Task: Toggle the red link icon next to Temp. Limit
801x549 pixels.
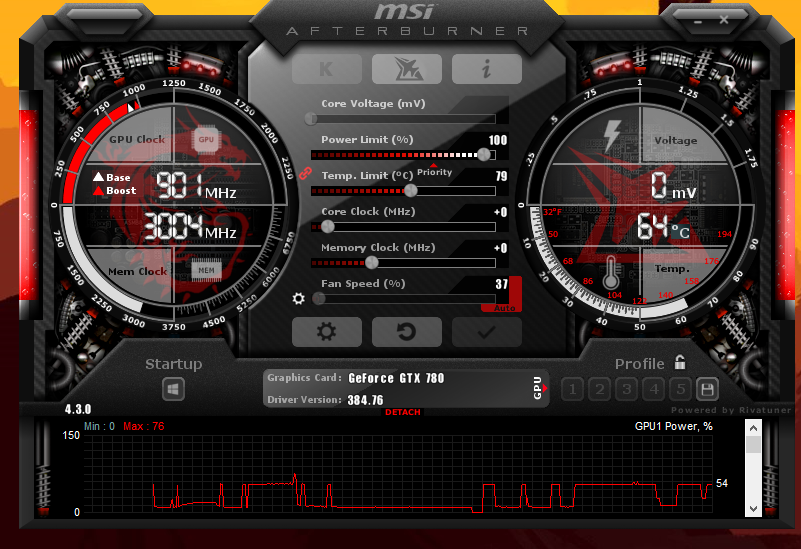Action: [x=305, y=174]
